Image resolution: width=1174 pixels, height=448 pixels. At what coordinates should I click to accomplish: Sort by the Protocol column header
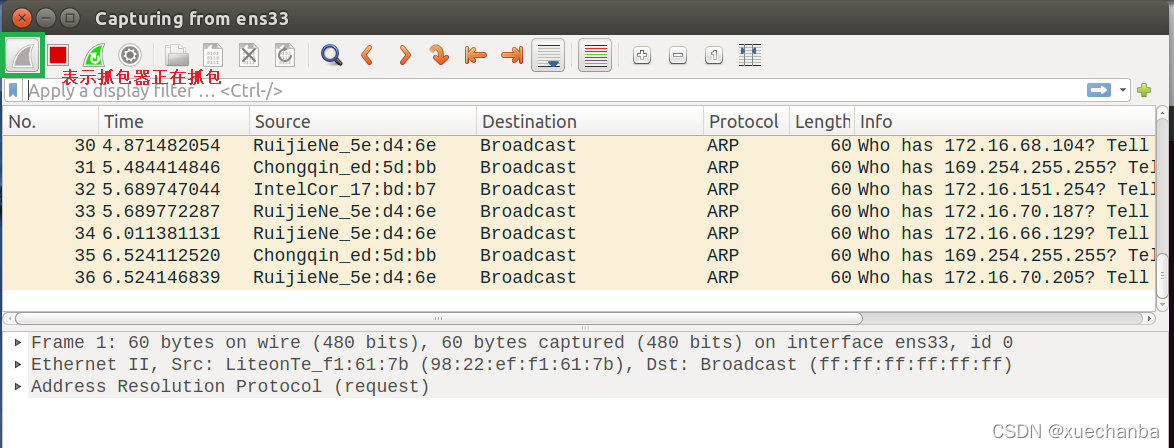tap(743, 121)
